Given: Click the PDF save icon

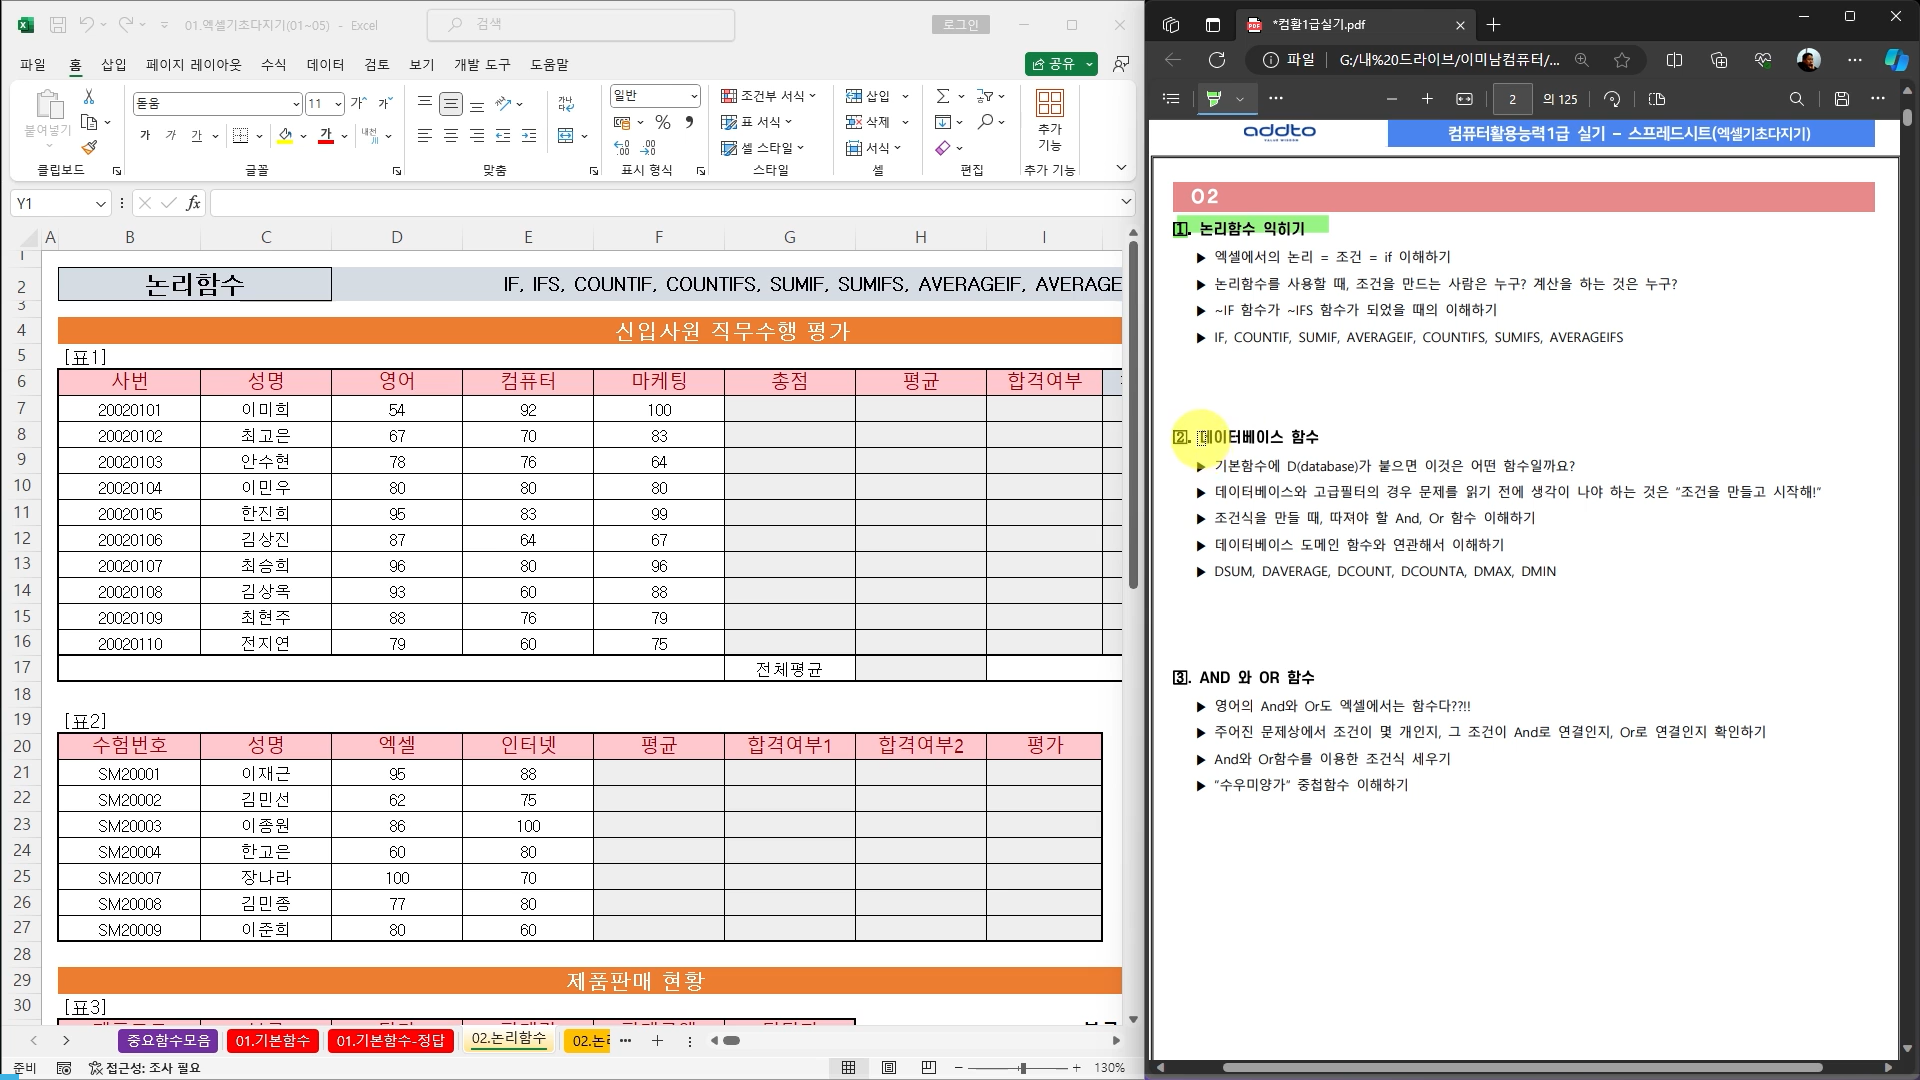Looking at the screenshot, I should (x=1842, y=99).
